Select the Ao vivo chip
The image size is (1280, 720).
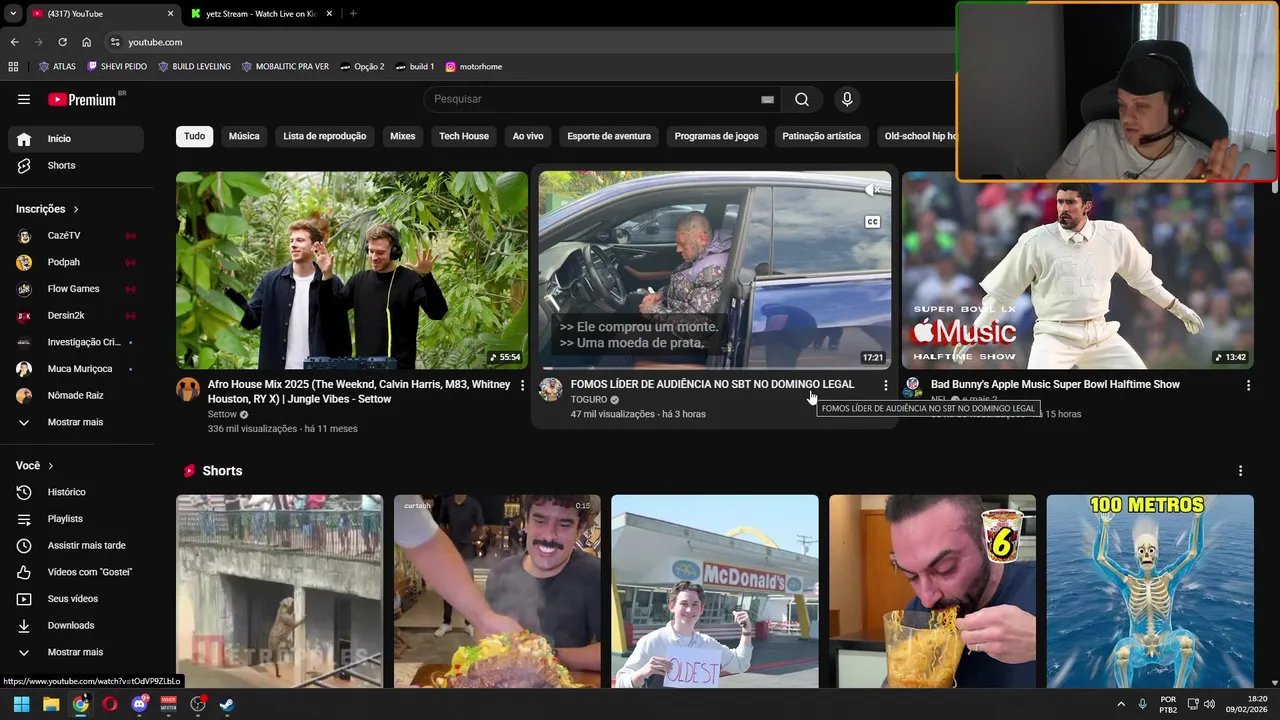528,136
